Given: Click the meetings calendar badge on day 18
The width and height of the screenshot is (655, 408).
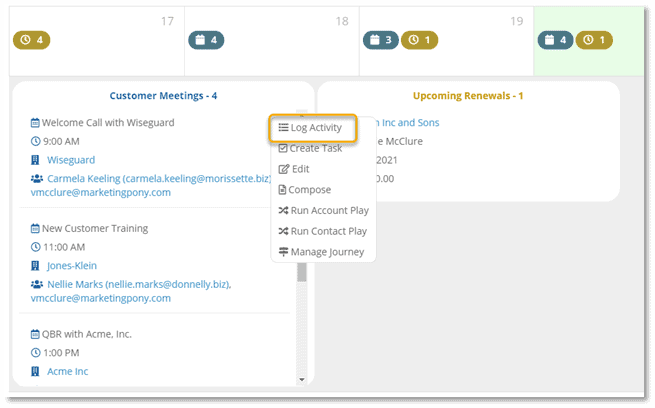Looking at the screenshot, I should 205,40.
